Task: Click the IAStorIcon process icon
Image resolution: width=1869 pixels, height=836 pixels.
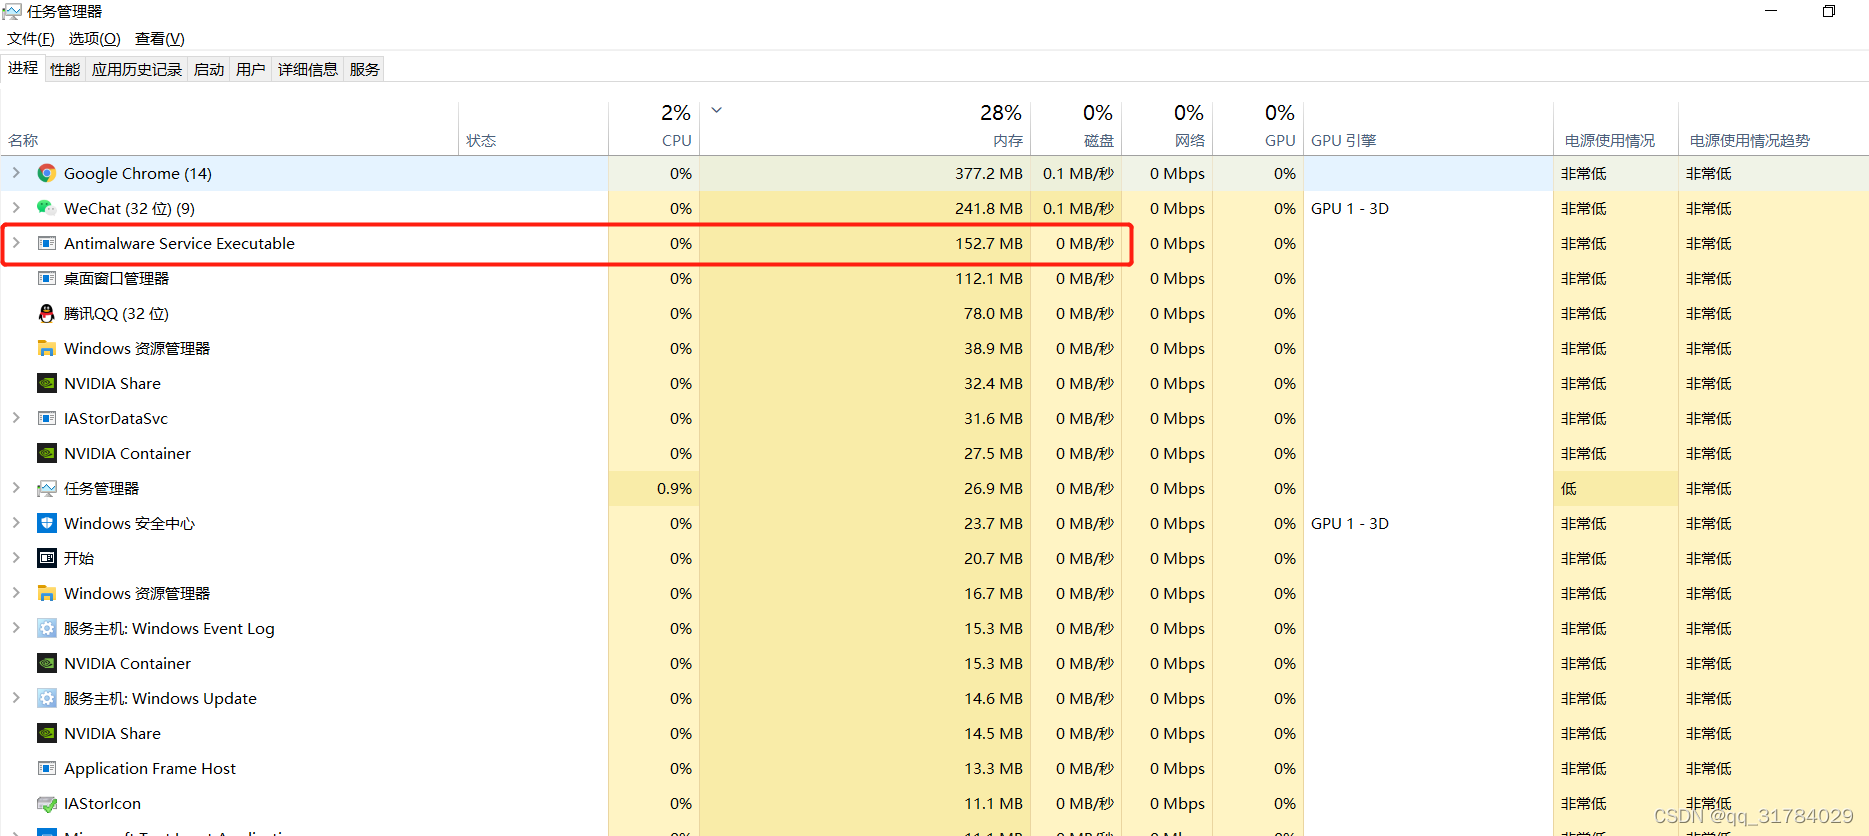Action: tap(47, 803)
